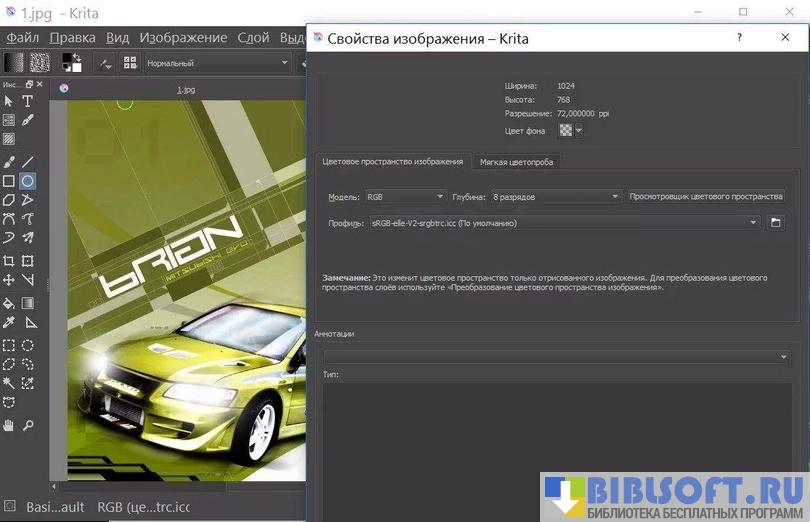Open the Глубина 8 разрядов dropdown

coord(556,197)
